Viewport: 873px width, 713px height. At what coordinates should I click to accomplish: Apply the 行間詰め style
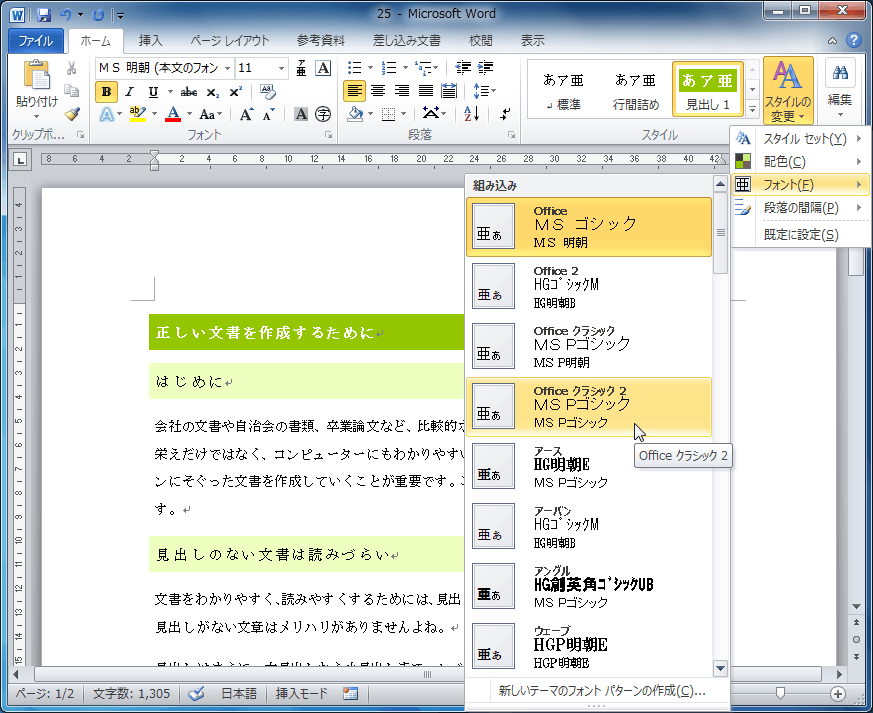[635, 91]
